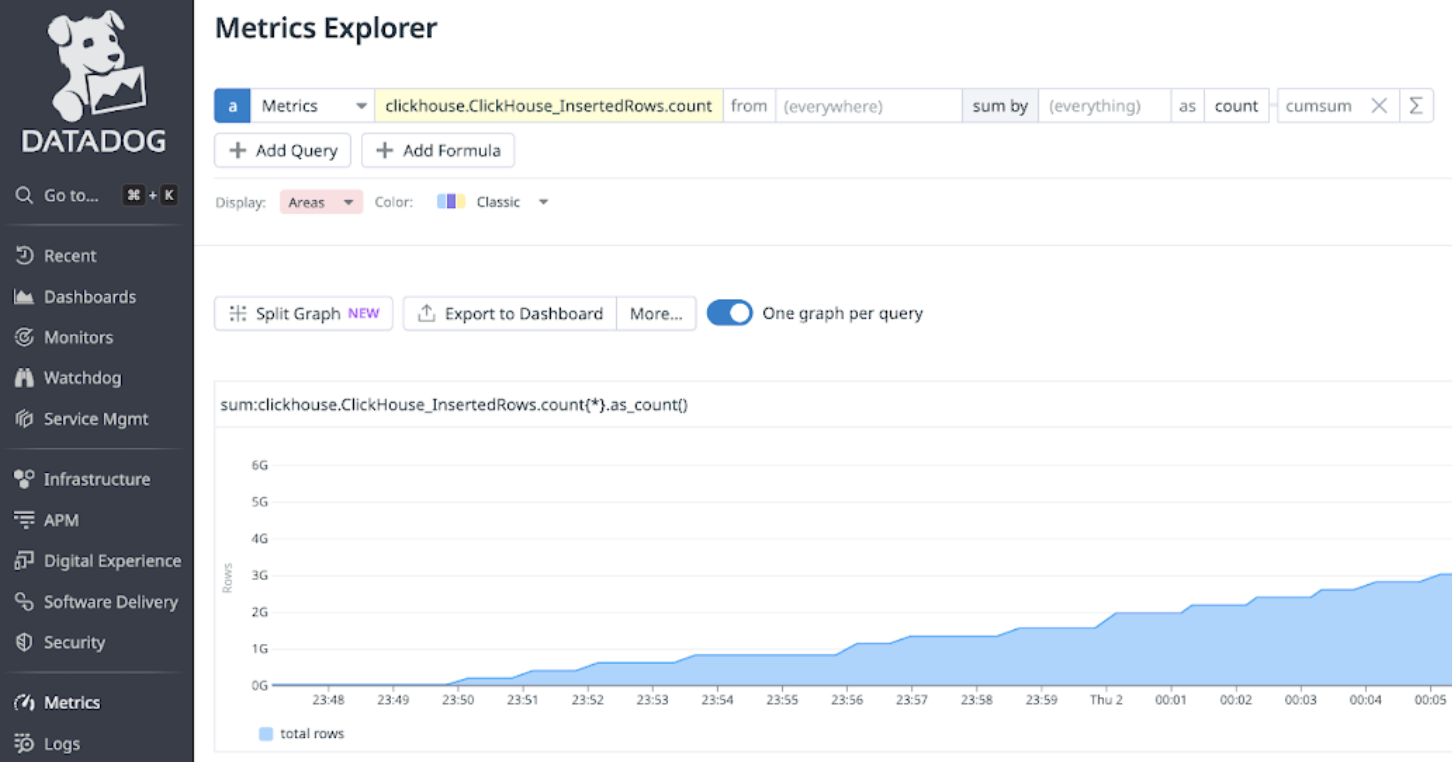The image size is (1452, 762).
Task: Click the sum by aggregation selector
Action: click(x=999, y=105)
